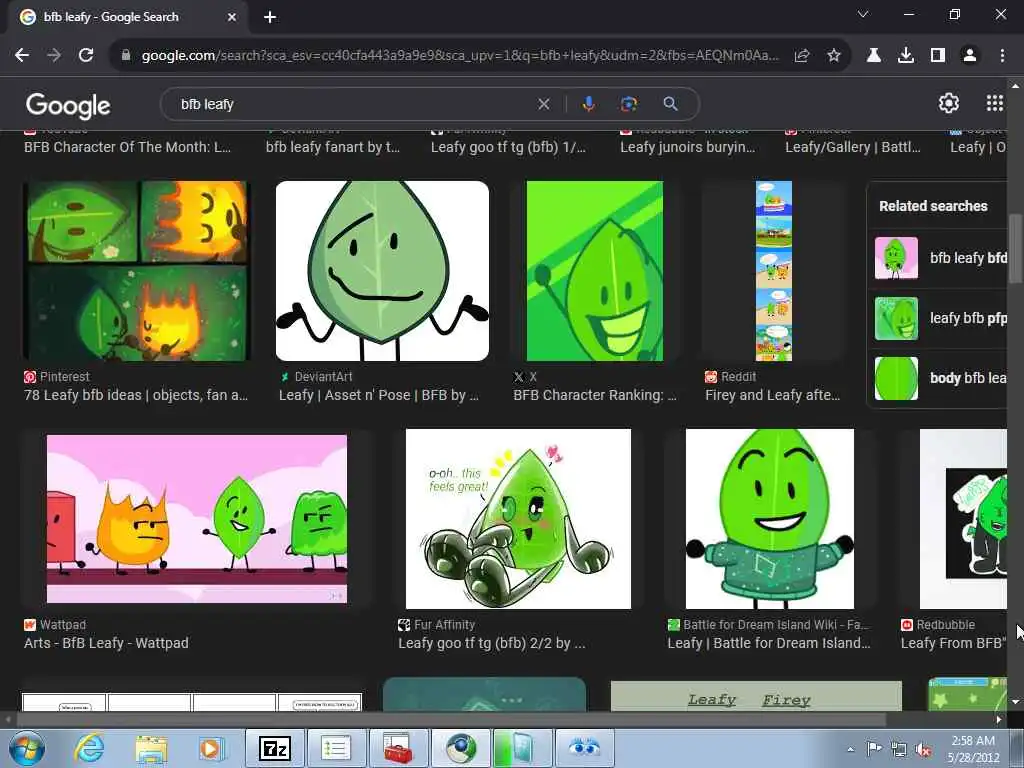The image size is (1024, 768).
Task: Show hidden system tray icons
Action: coord(850,750)
